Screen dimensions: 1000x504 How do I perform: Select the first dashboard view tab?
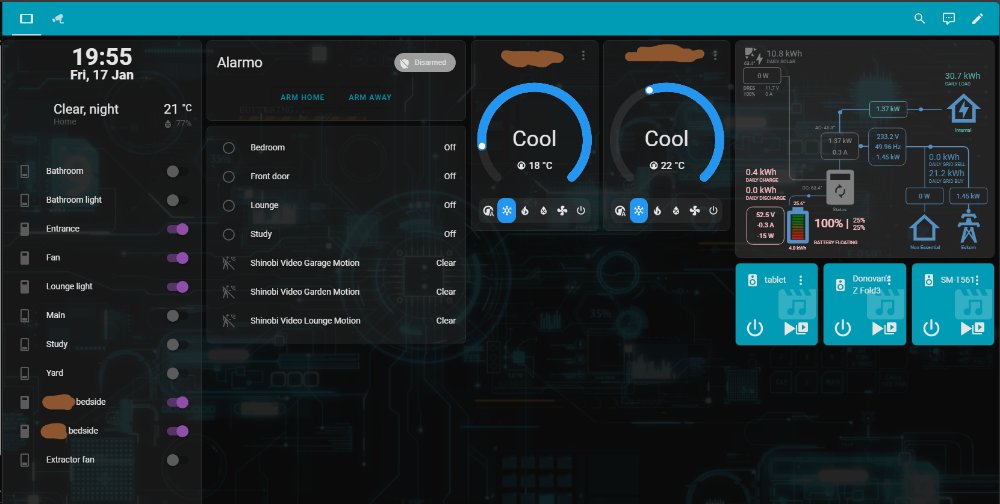tap(26, 19)
